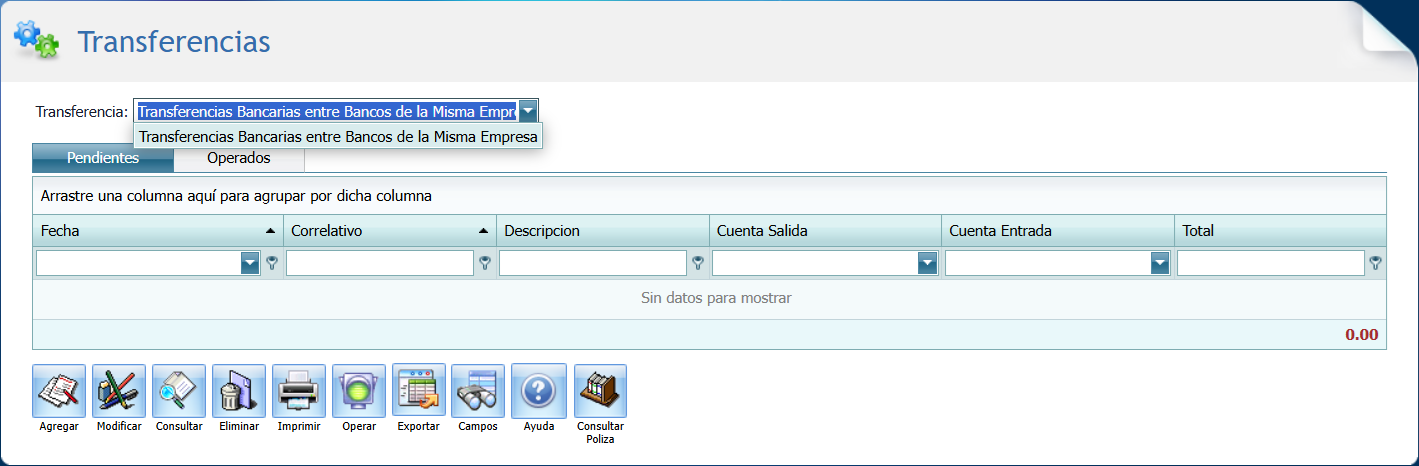Click the Operar traffic light icon

click(359, 391)
